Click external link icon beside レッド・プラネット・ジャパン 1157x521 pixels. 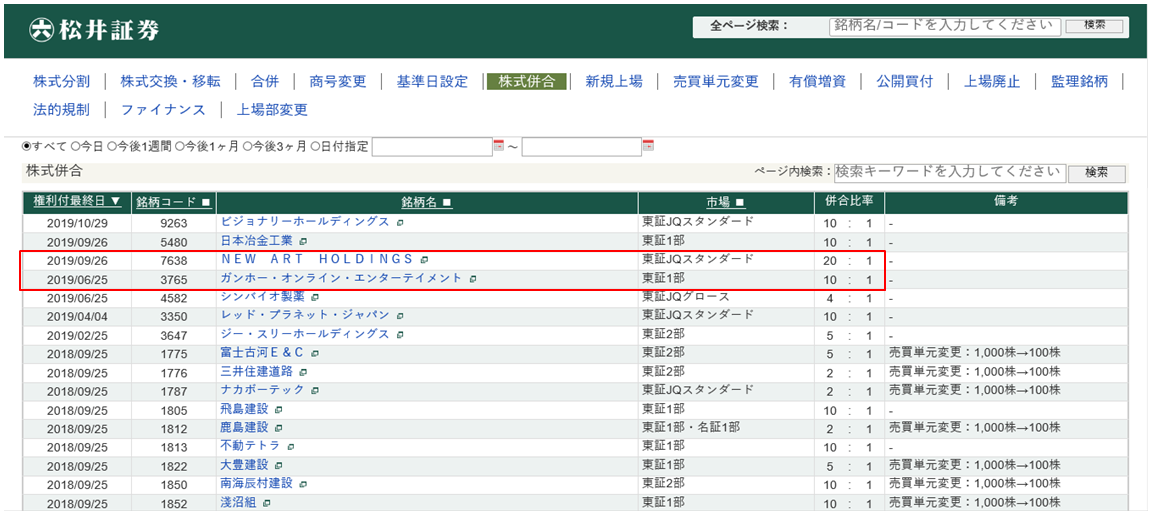click(x=399, y=315)
